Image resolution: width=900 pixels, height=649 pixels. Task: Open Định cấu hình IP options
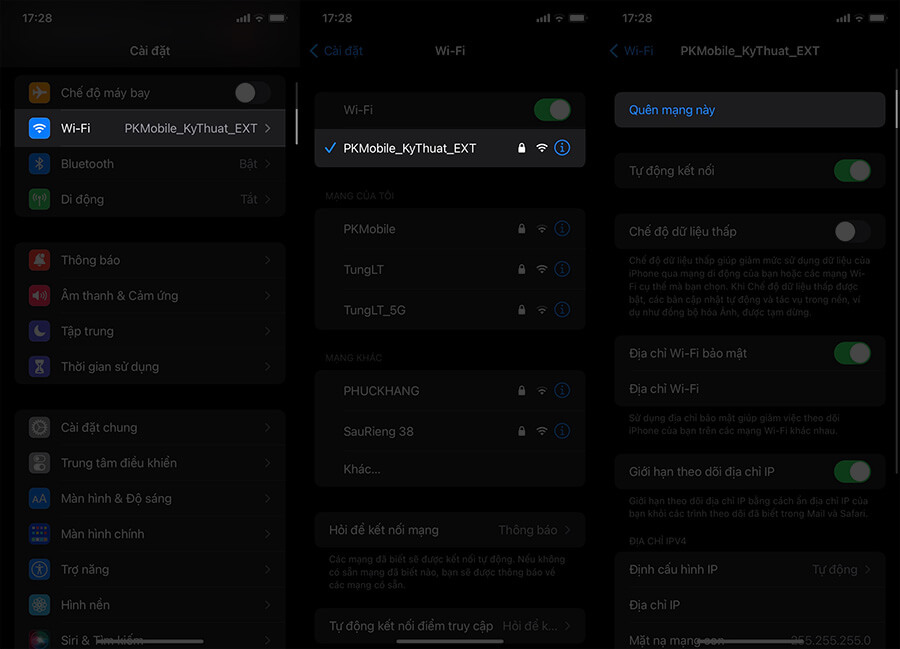[x=749, y=569]
